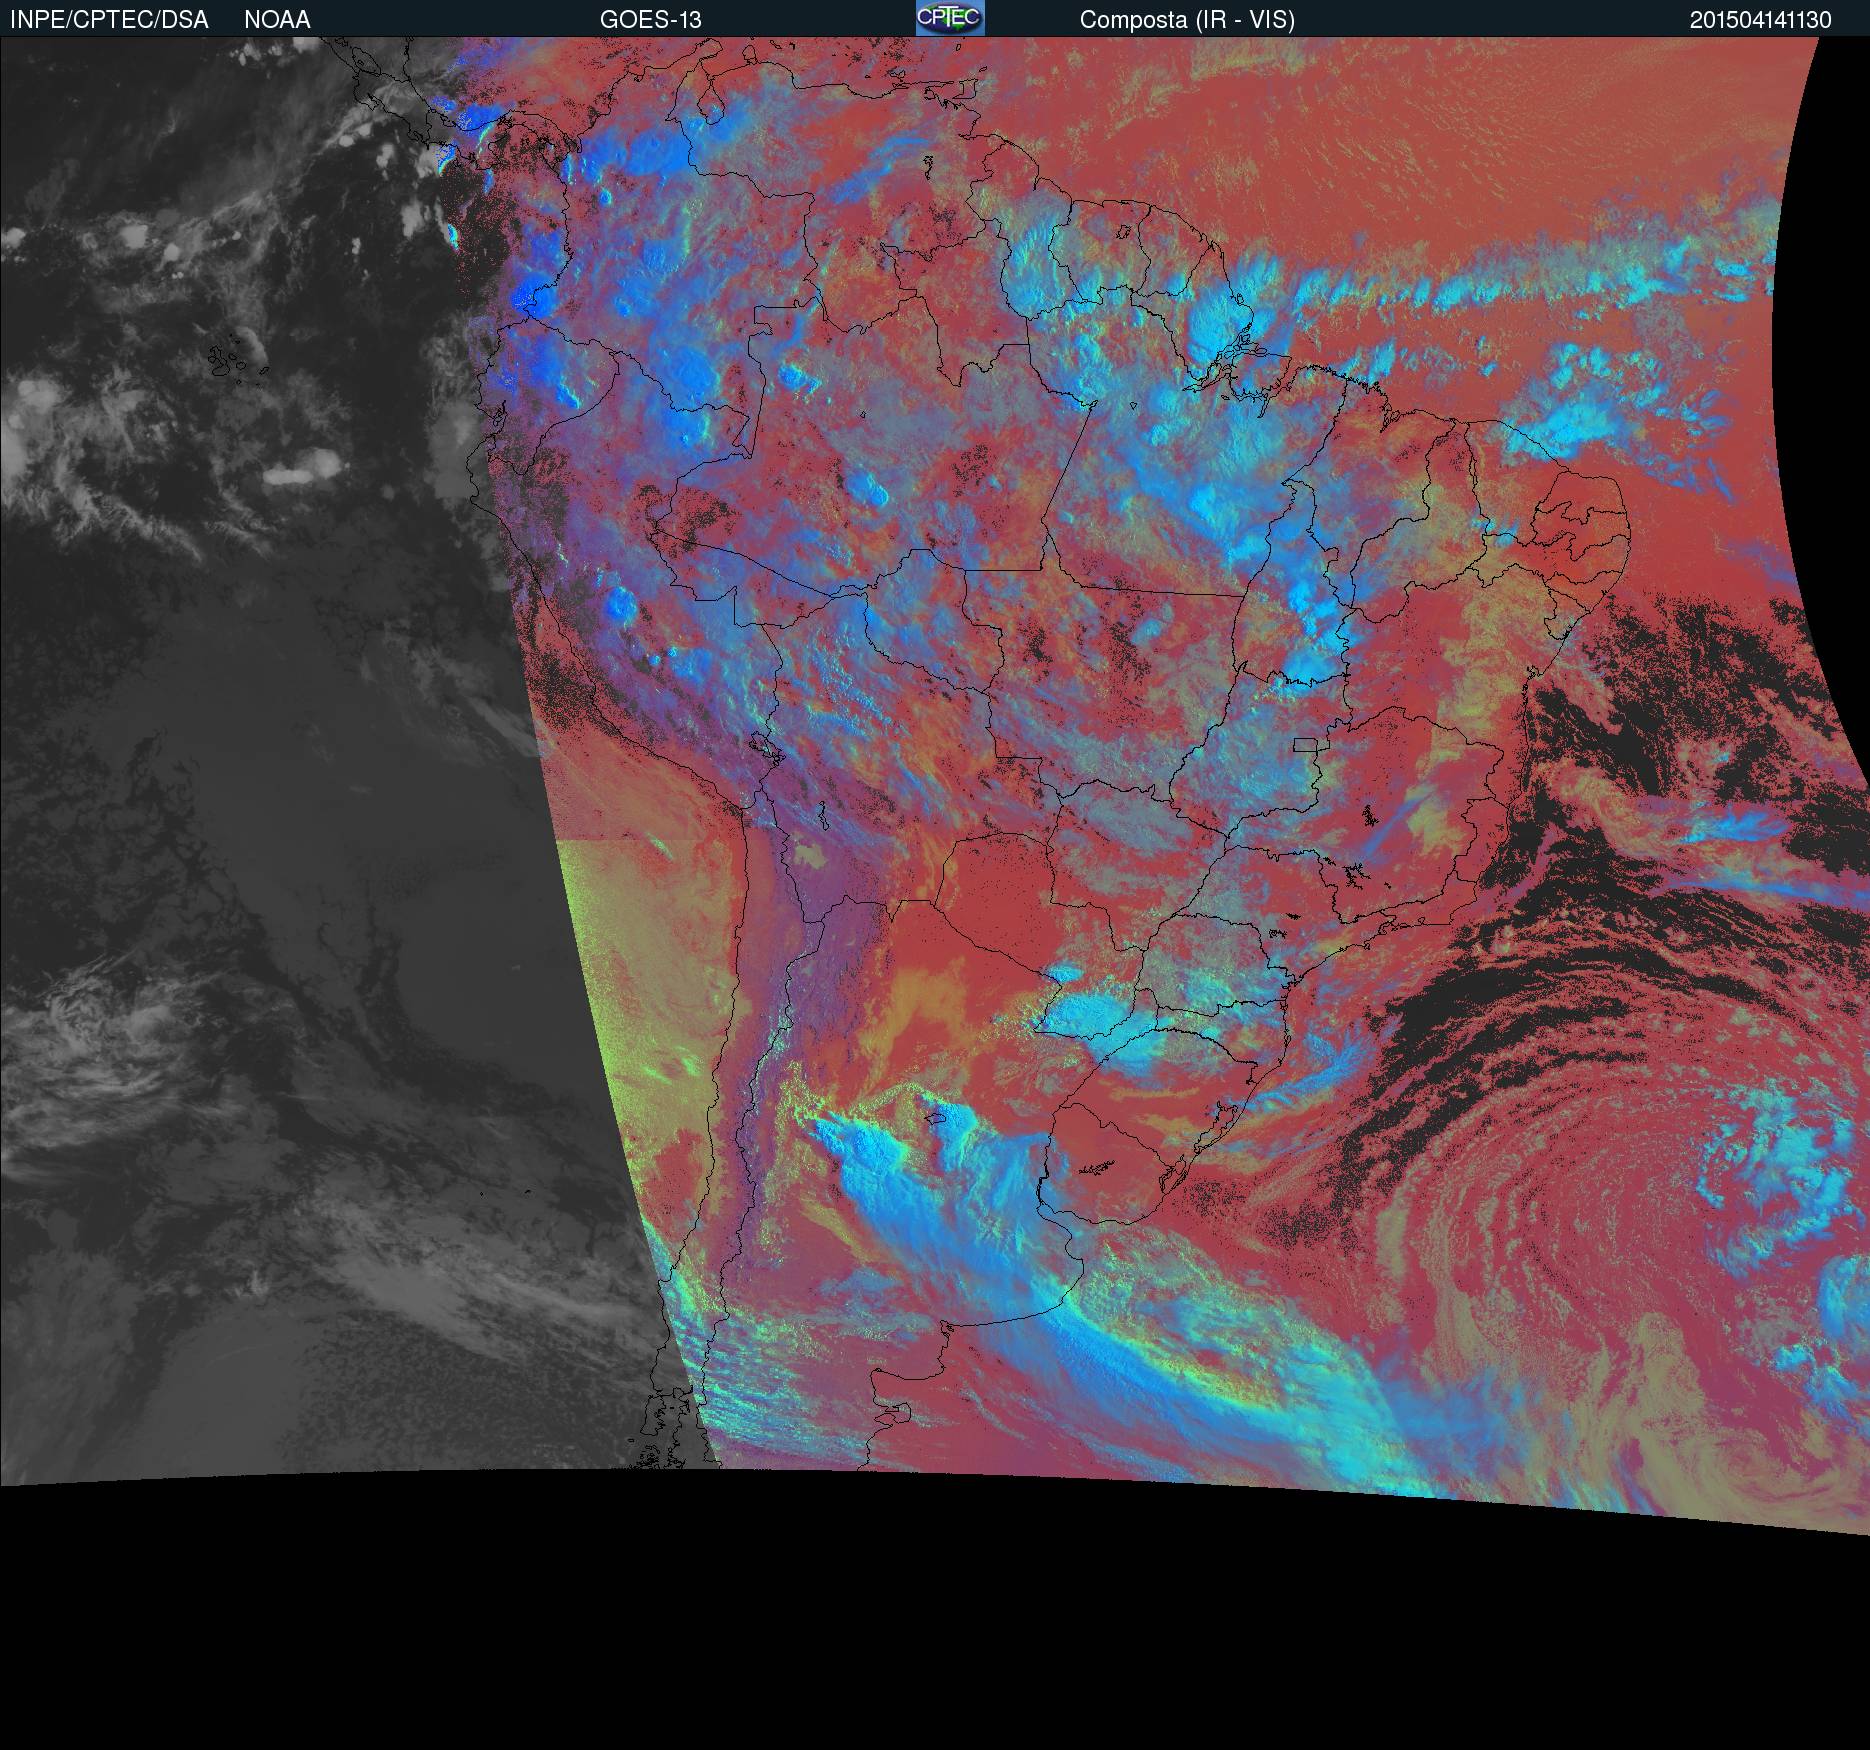
Task: Select the NOAA label in the header
Action: (277, 20)
